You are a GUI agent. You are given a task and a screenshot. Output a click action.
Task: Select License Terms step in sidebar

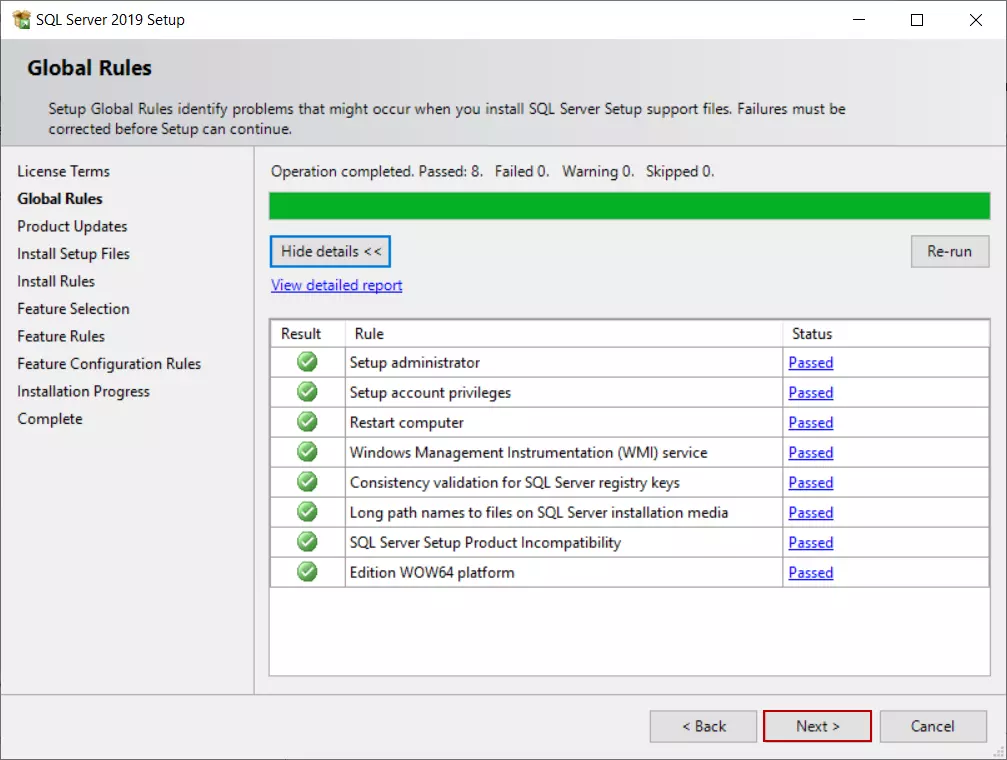point(63,171)
